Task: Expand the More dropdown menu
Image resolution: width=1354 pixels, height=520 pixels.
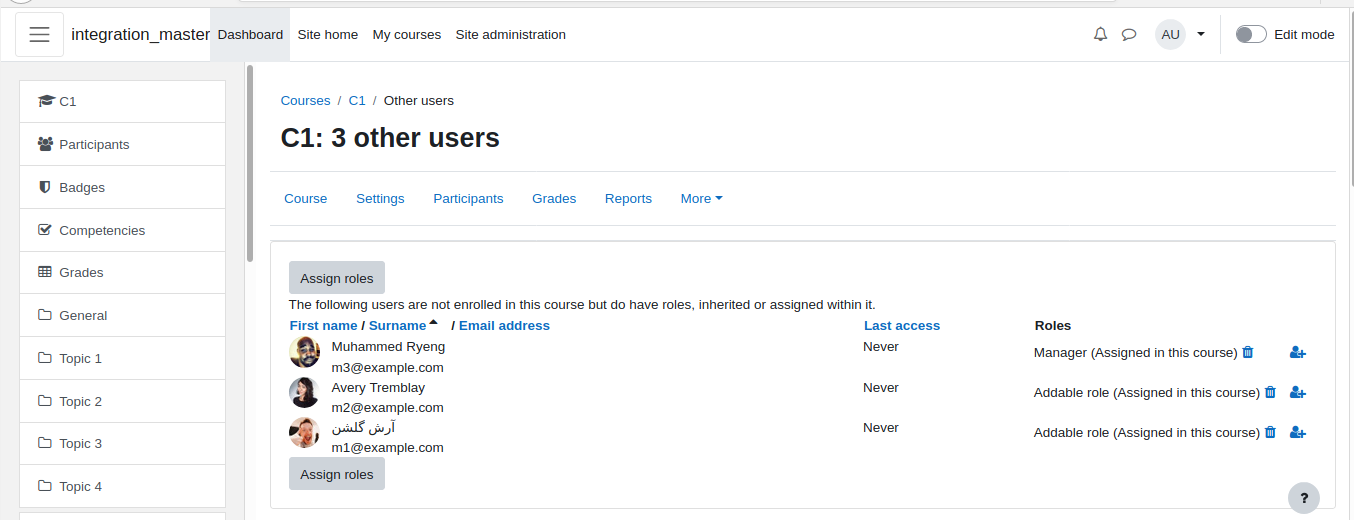Action: click(701, 199)
